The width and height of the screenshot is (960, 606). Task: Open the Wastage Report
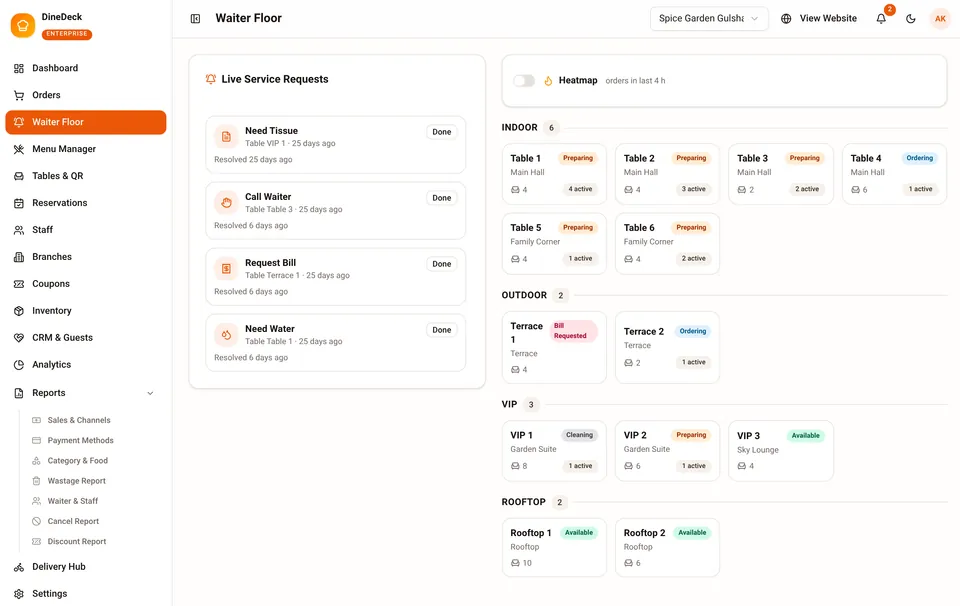click(x=77, y=481)
